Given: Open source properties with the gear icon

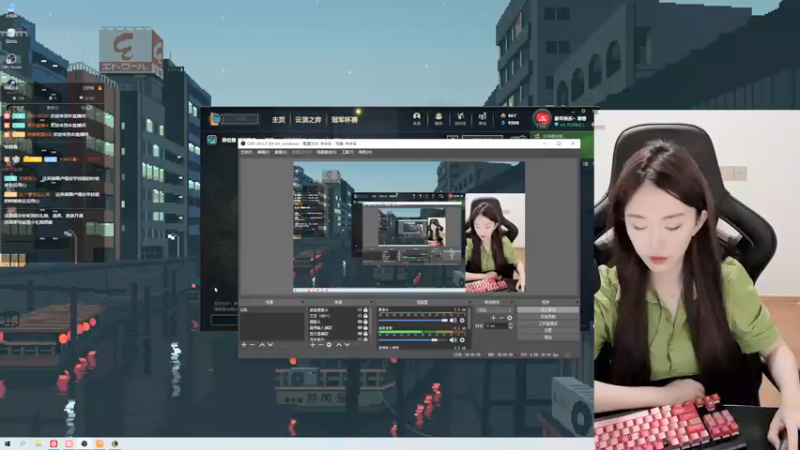Looking at the screenshot, I should coord(329,344).
